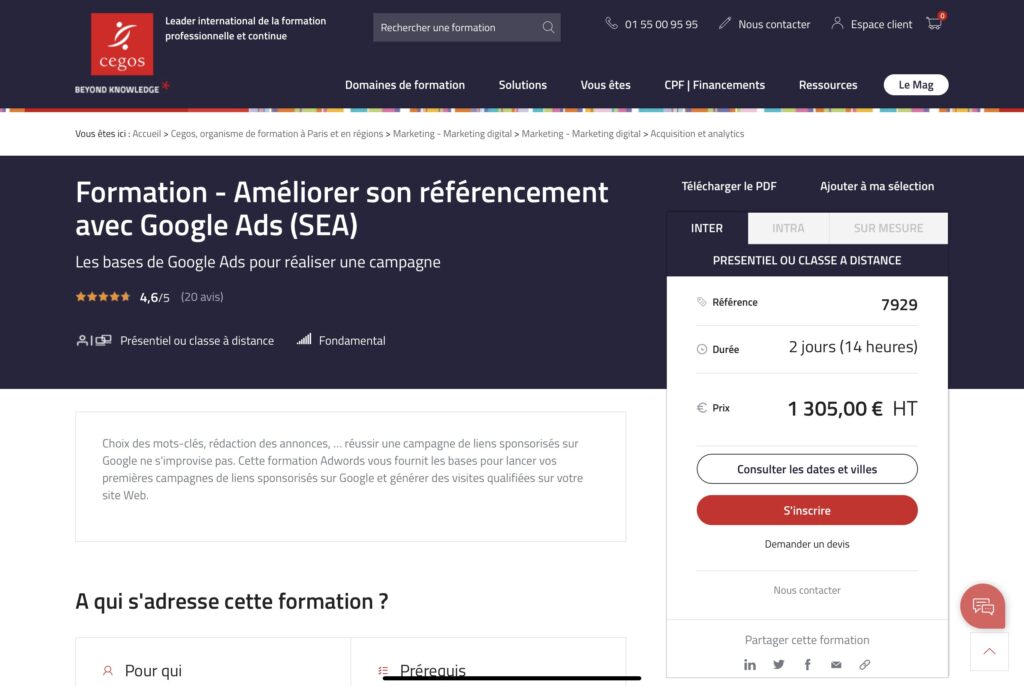Click Télécharger le PDF

[x=729, y=186]
